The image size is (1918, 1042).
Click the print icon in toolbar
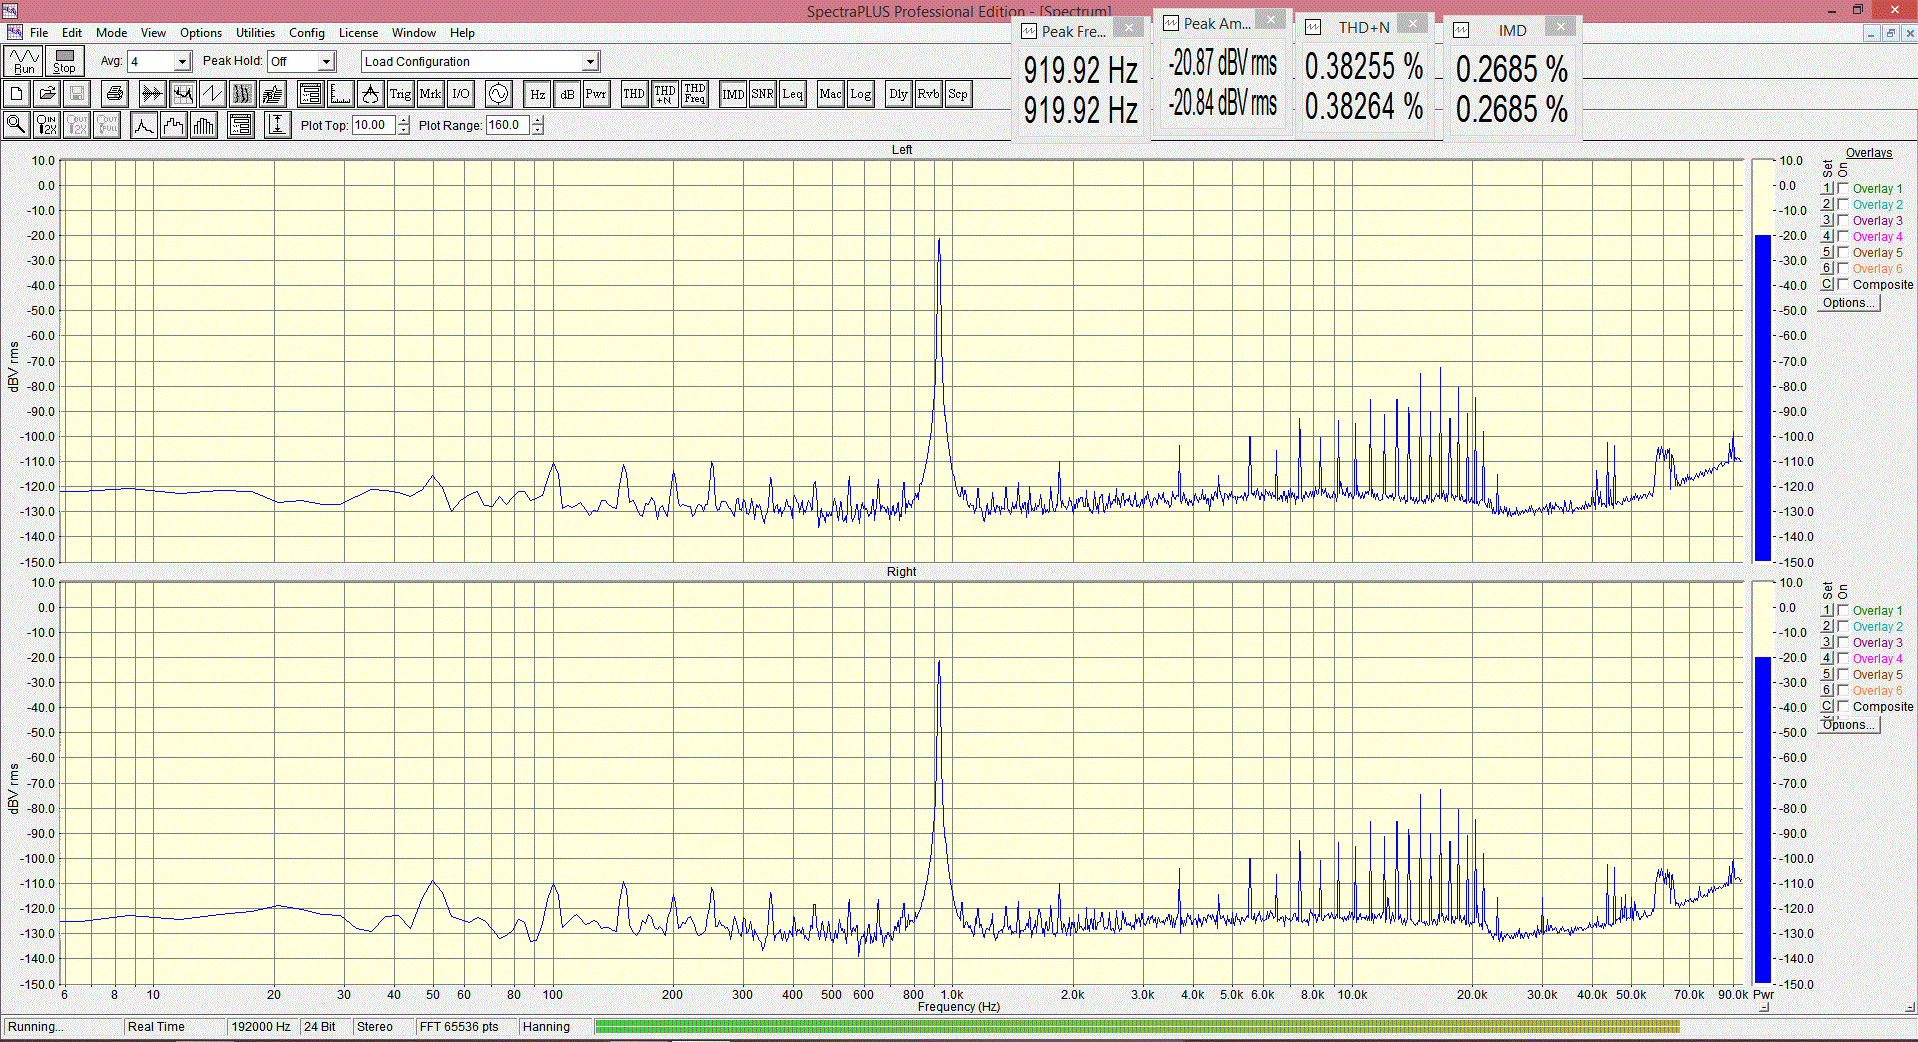click(x=115, y=94)
